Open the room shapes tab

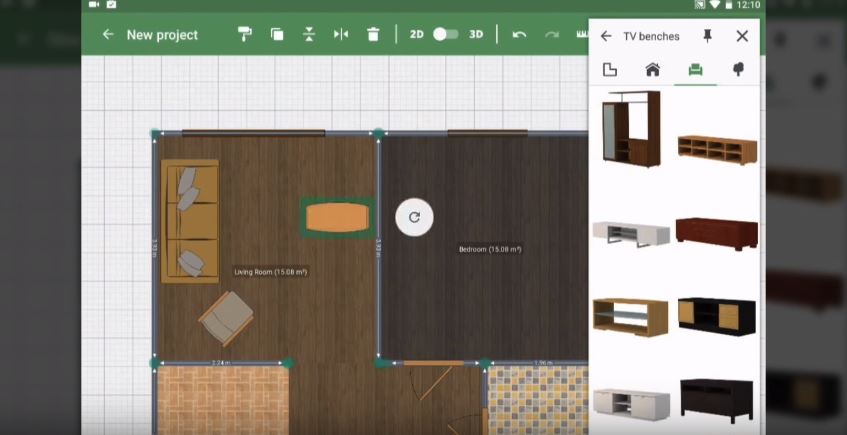coord(609,69)
